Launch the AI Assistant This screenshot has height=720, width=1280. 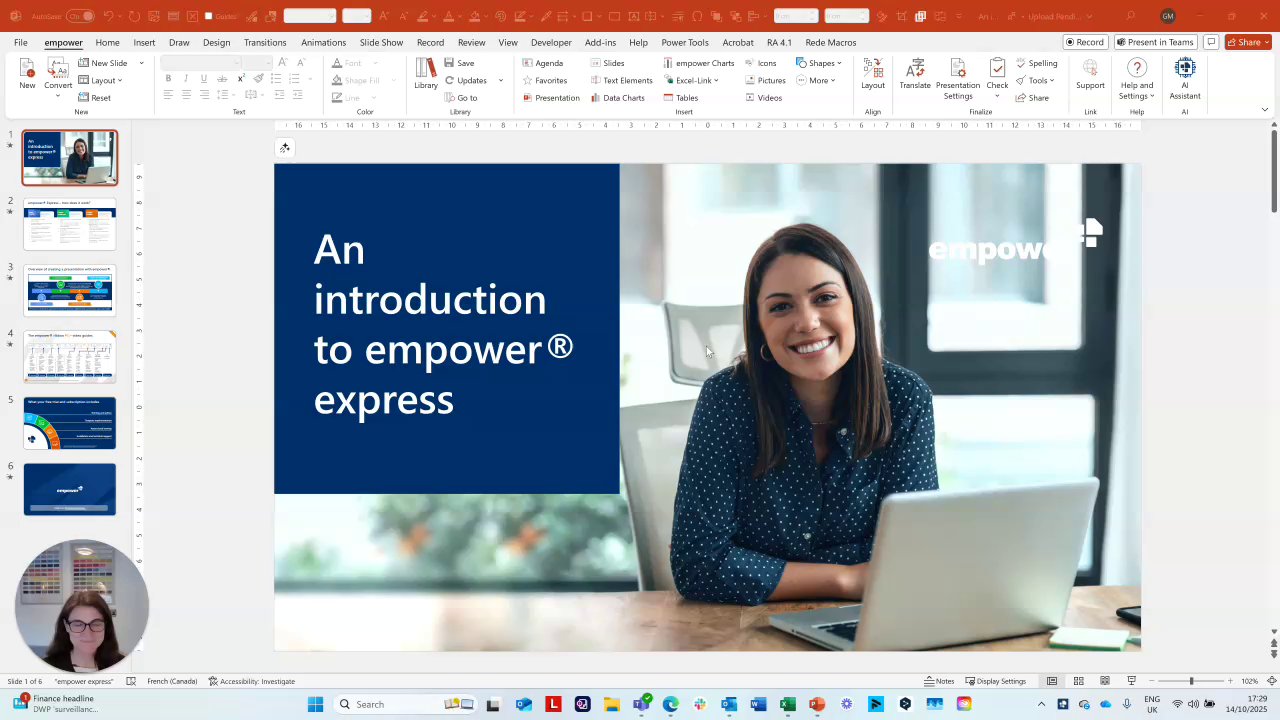(x=1185, y=79)
